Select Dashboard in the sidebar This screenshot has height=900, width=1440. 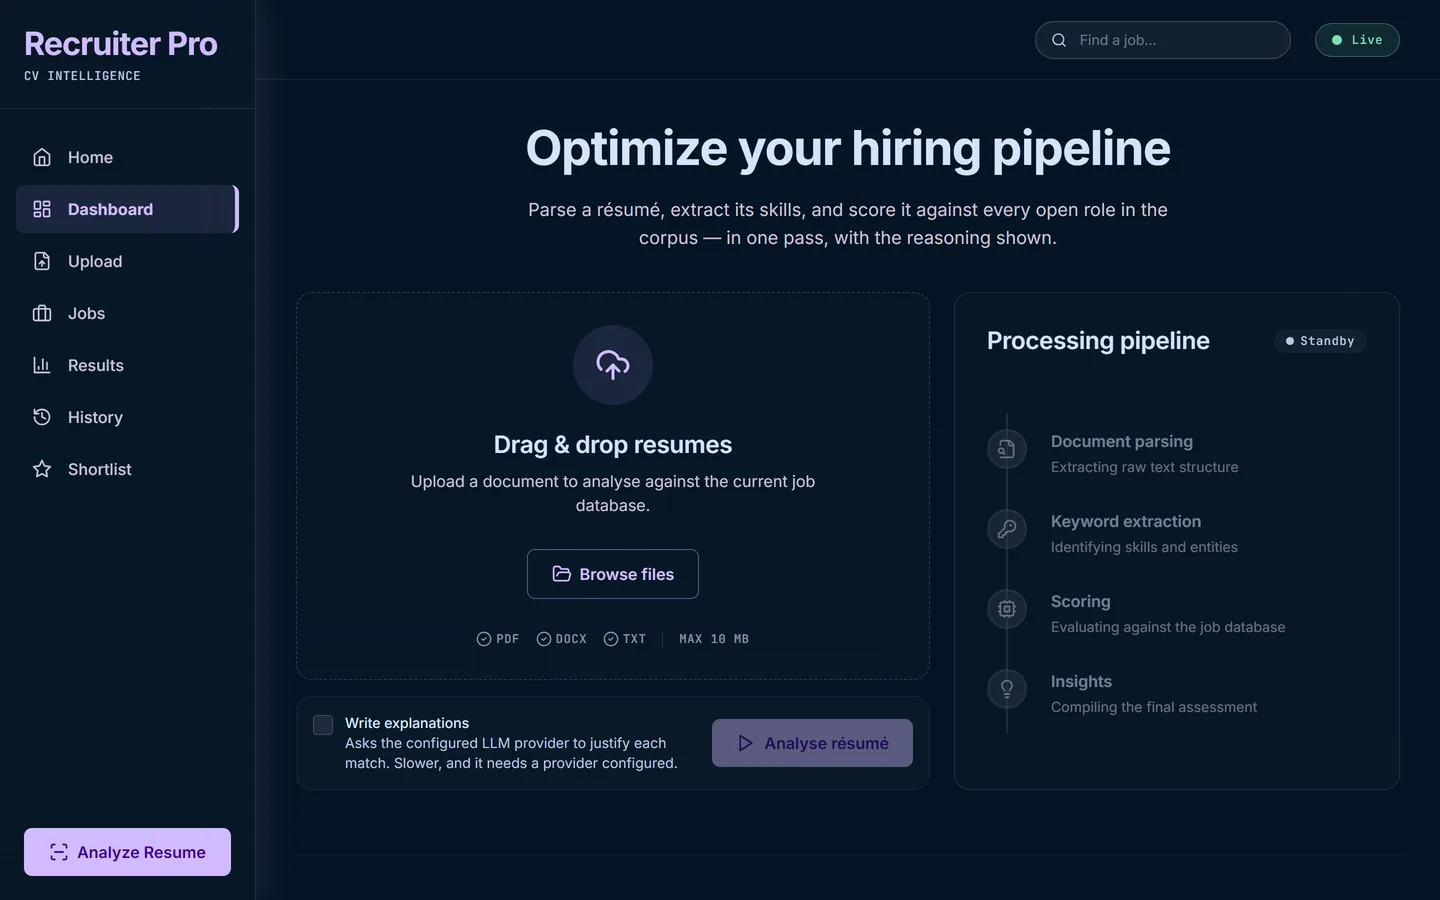click(127, 209)
